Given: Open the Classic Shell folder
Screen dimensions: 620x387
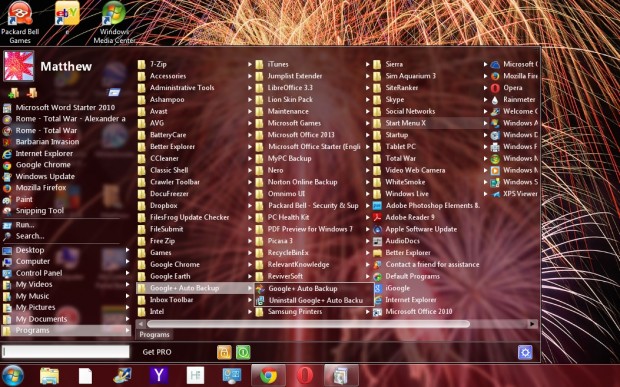Looking at the screenshot, I should [x=195, y=170].
